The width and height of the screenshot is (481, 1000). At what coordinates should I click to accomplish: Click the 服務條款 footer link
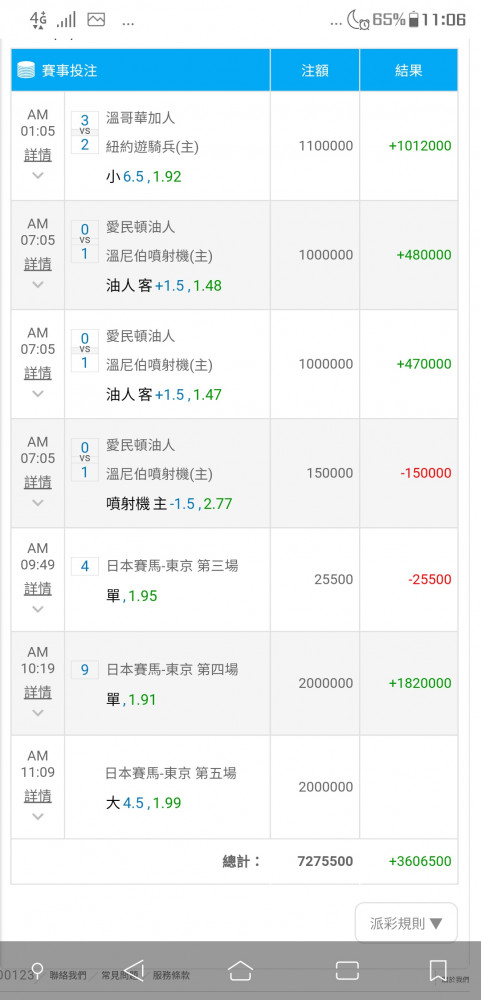pyautogui.click(x=171, y=975)
